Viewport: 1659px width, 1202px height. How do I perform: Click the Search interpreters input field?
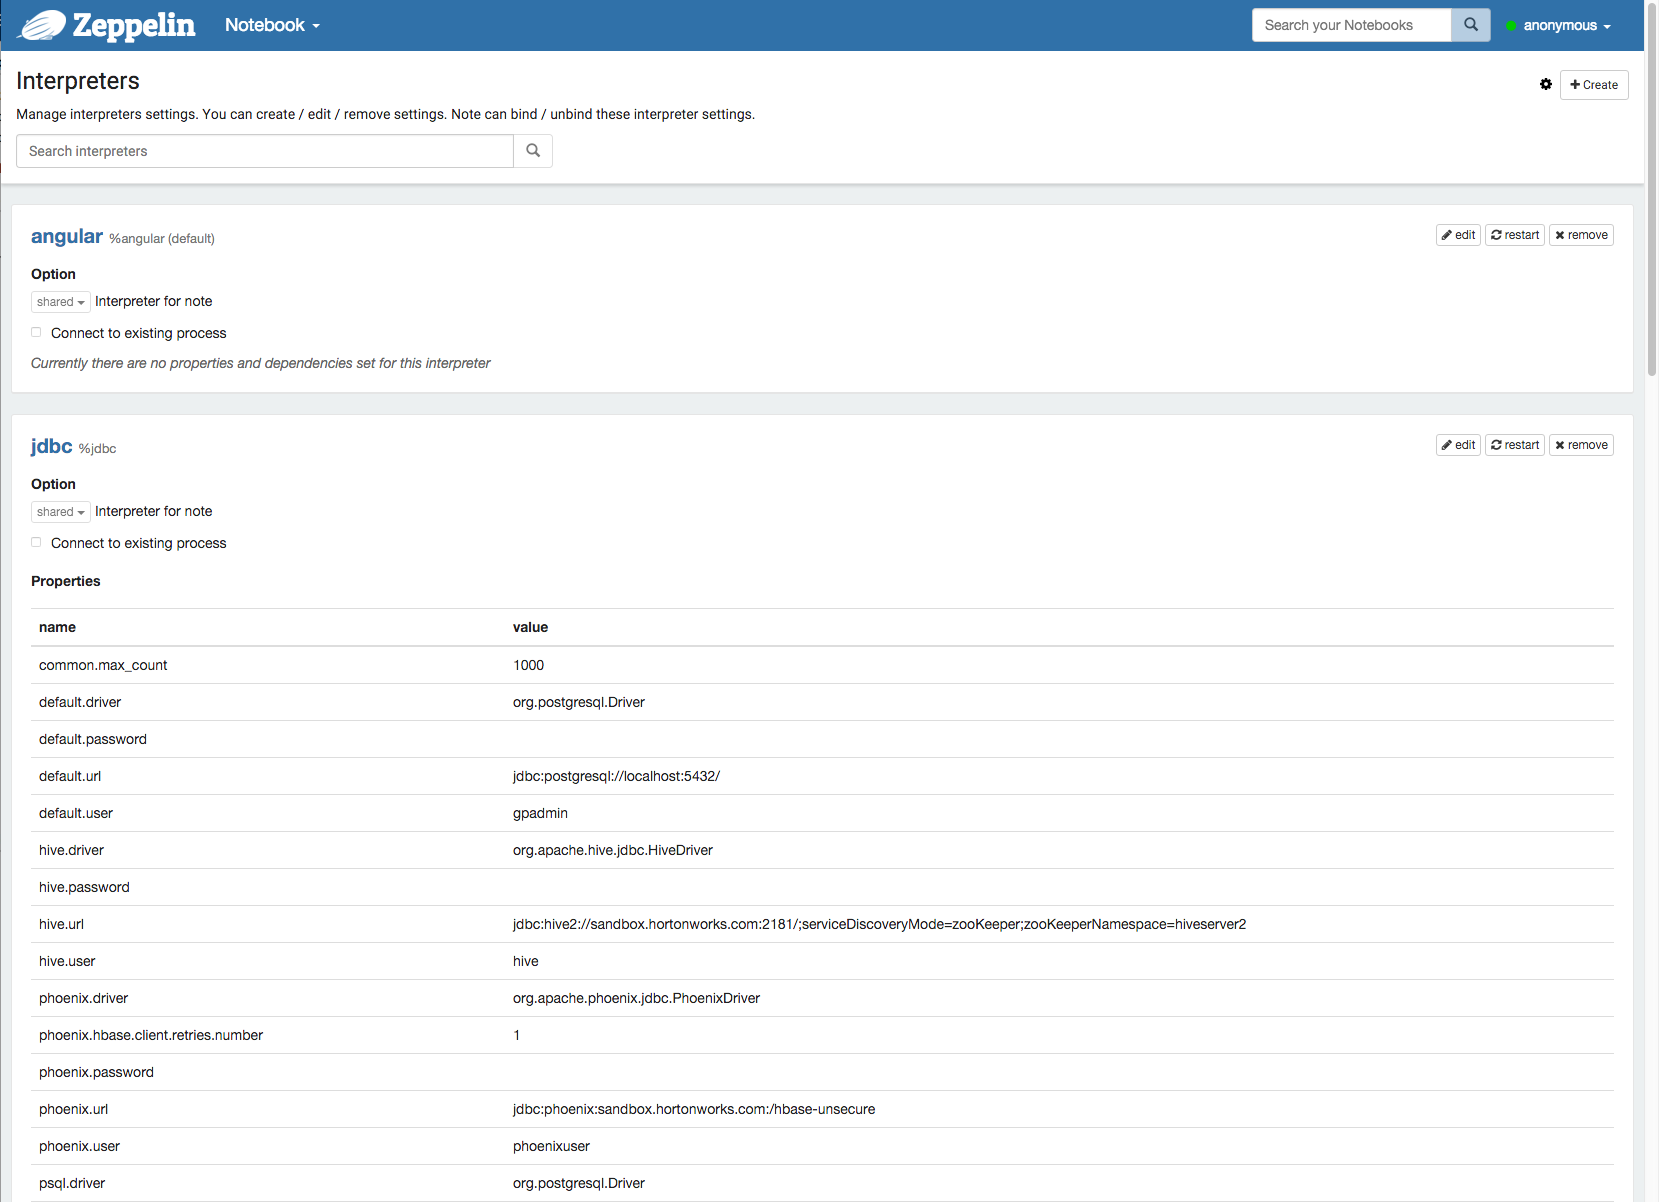264,151
